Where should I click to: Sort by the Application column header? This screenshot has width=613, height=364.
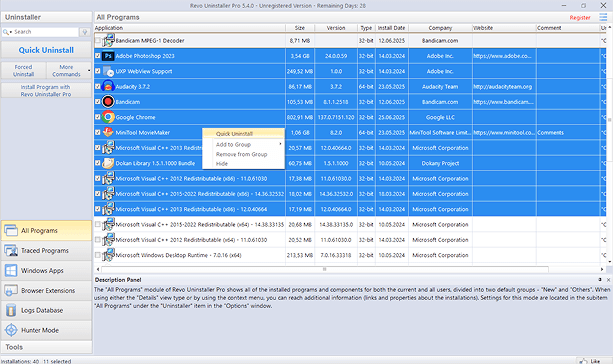189,28
